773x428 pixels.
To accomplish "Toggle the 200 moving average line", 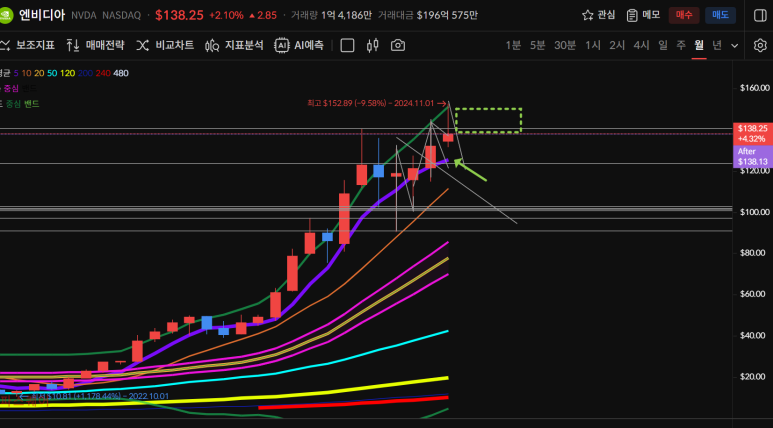I will pos(85,73).
